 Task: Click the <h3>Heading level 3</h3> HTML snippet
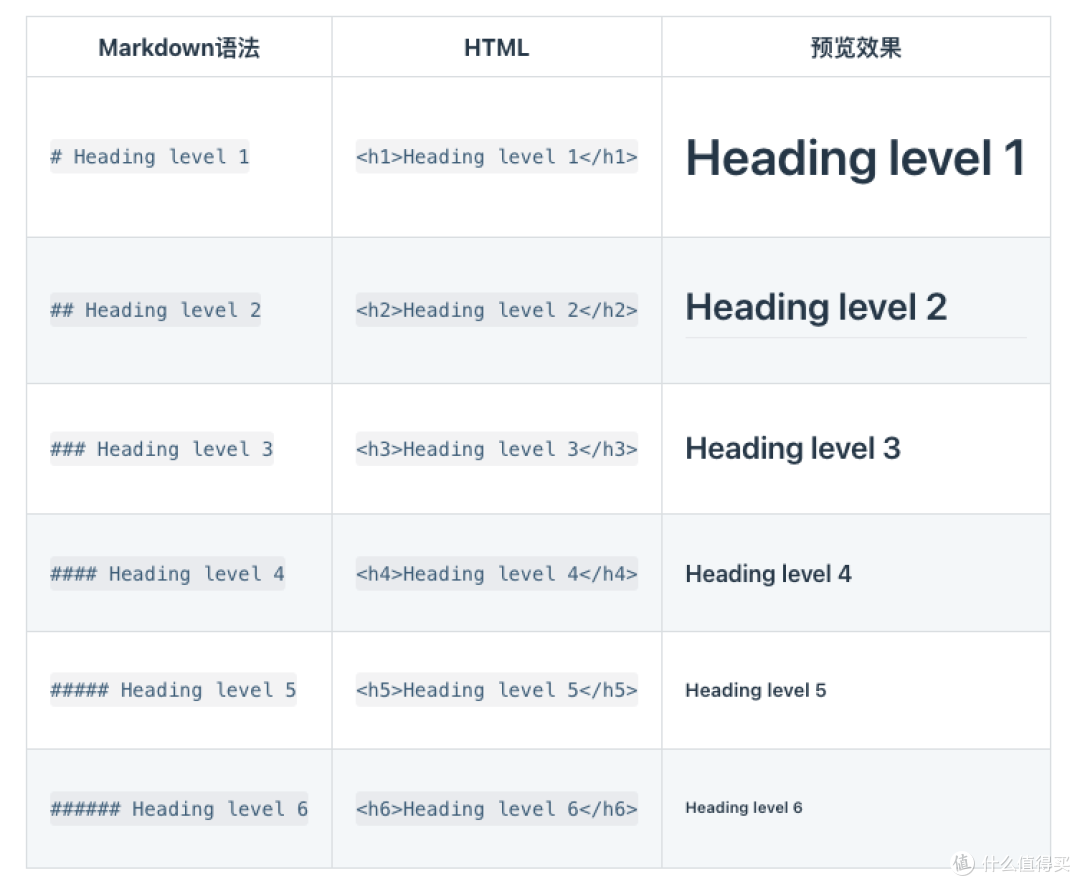(497, 449)
